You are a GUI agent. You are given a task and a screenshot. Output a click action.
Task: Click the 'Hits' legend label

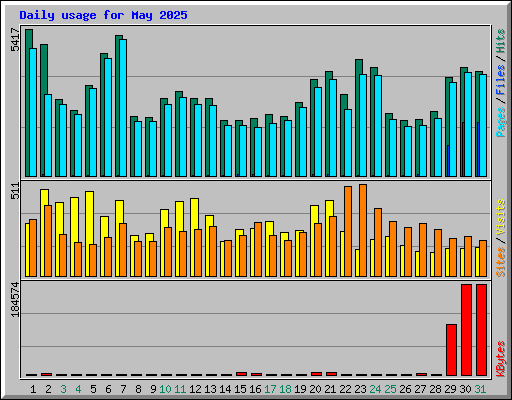coord(501,41)
